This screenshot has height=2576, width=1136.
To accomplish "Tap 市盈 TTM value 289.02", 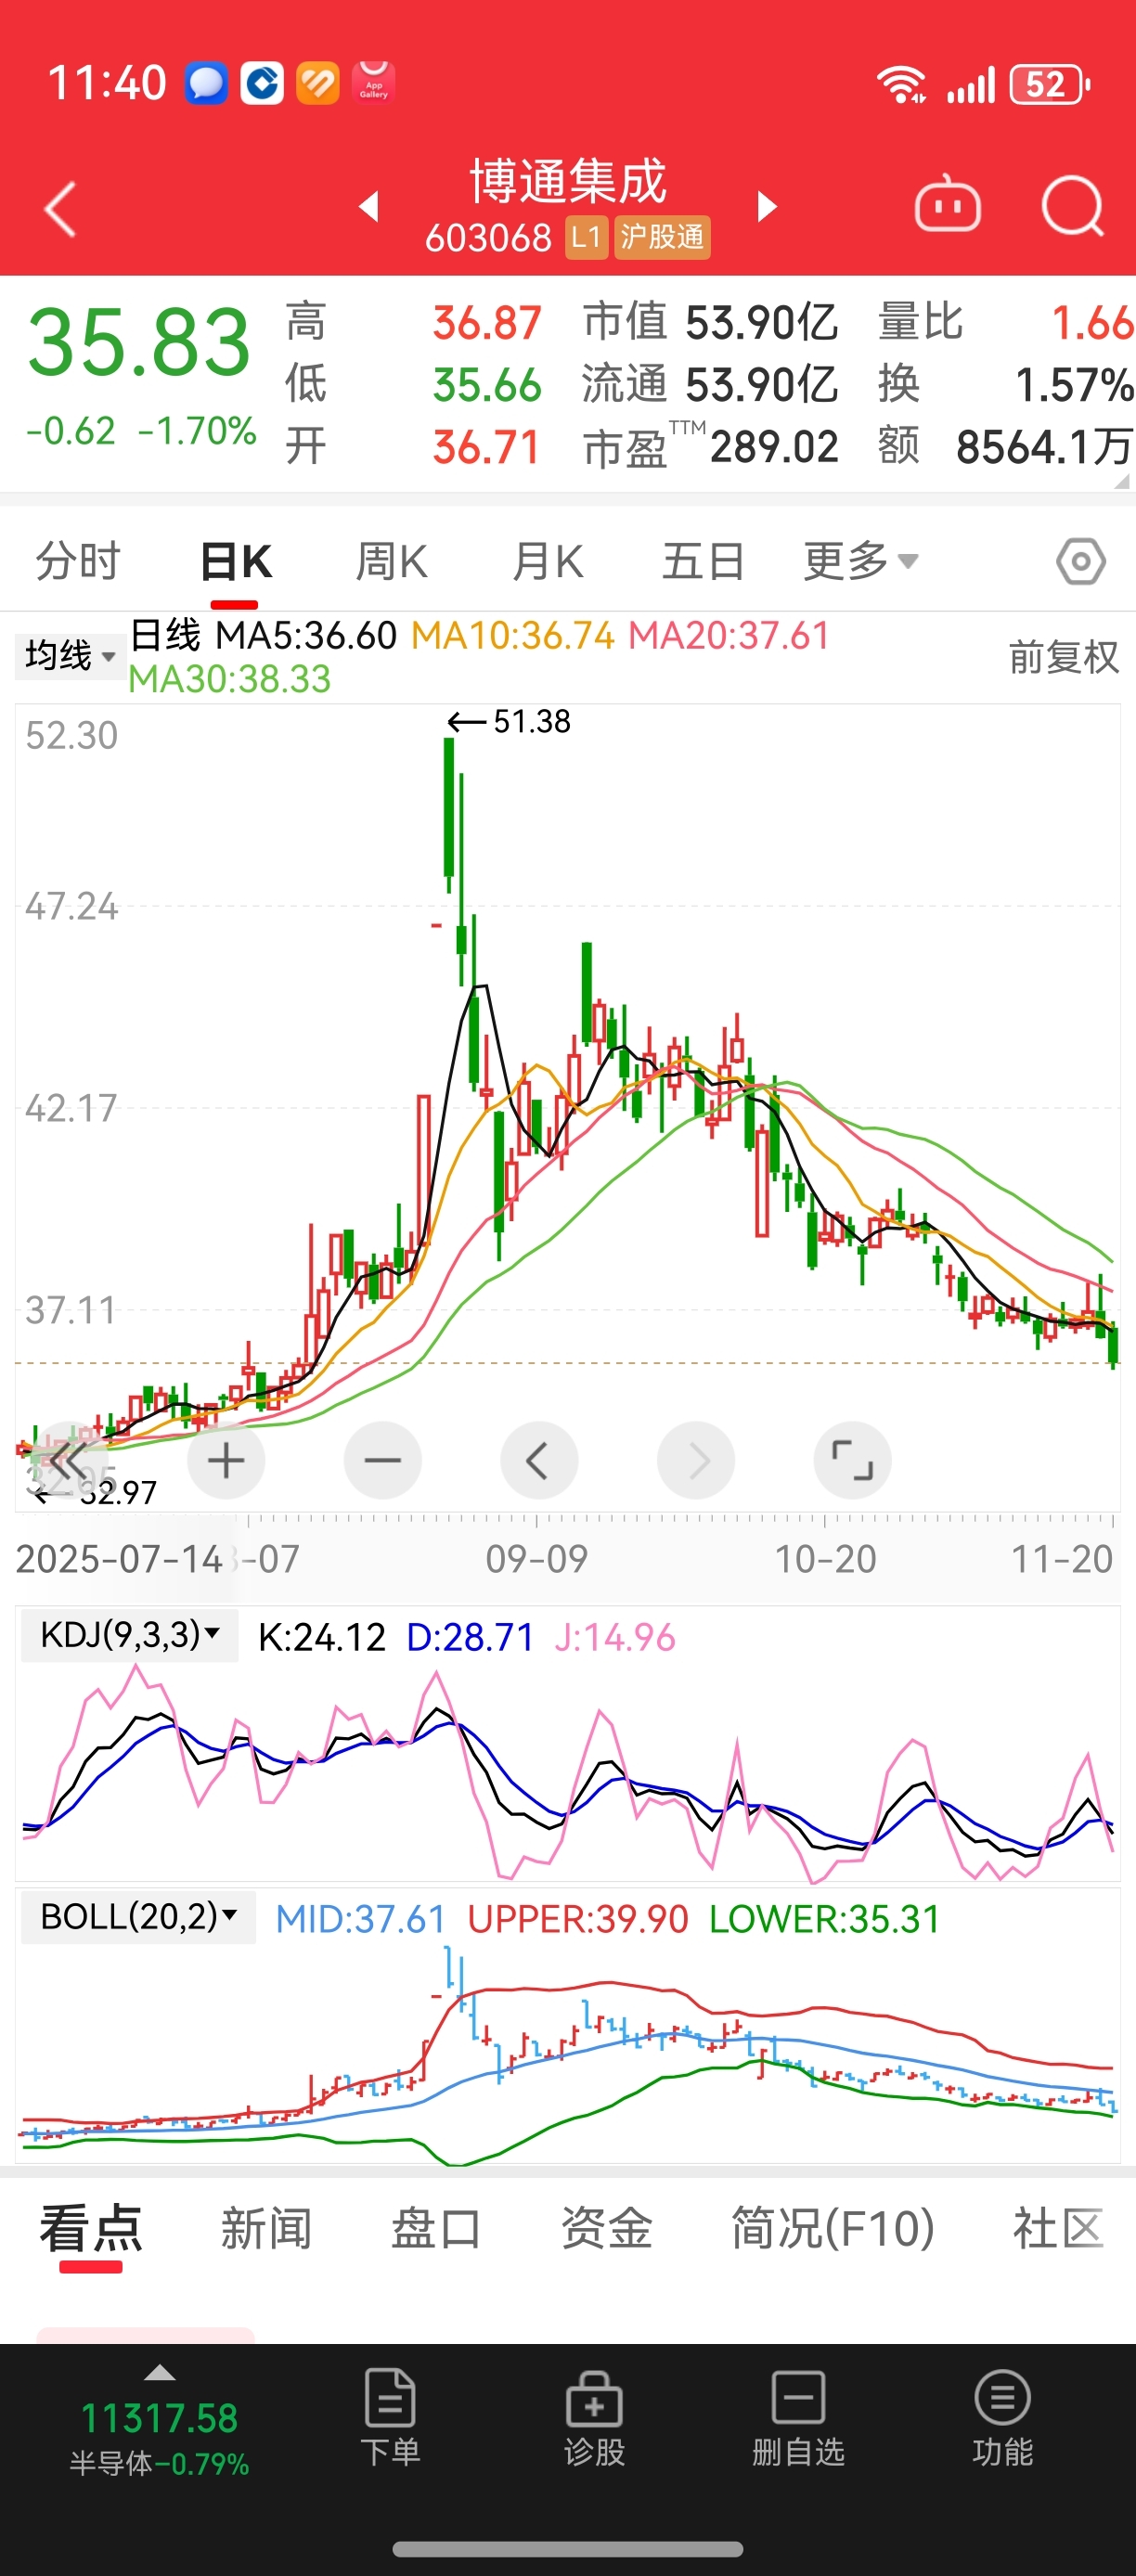I will (x=774, y=446).
